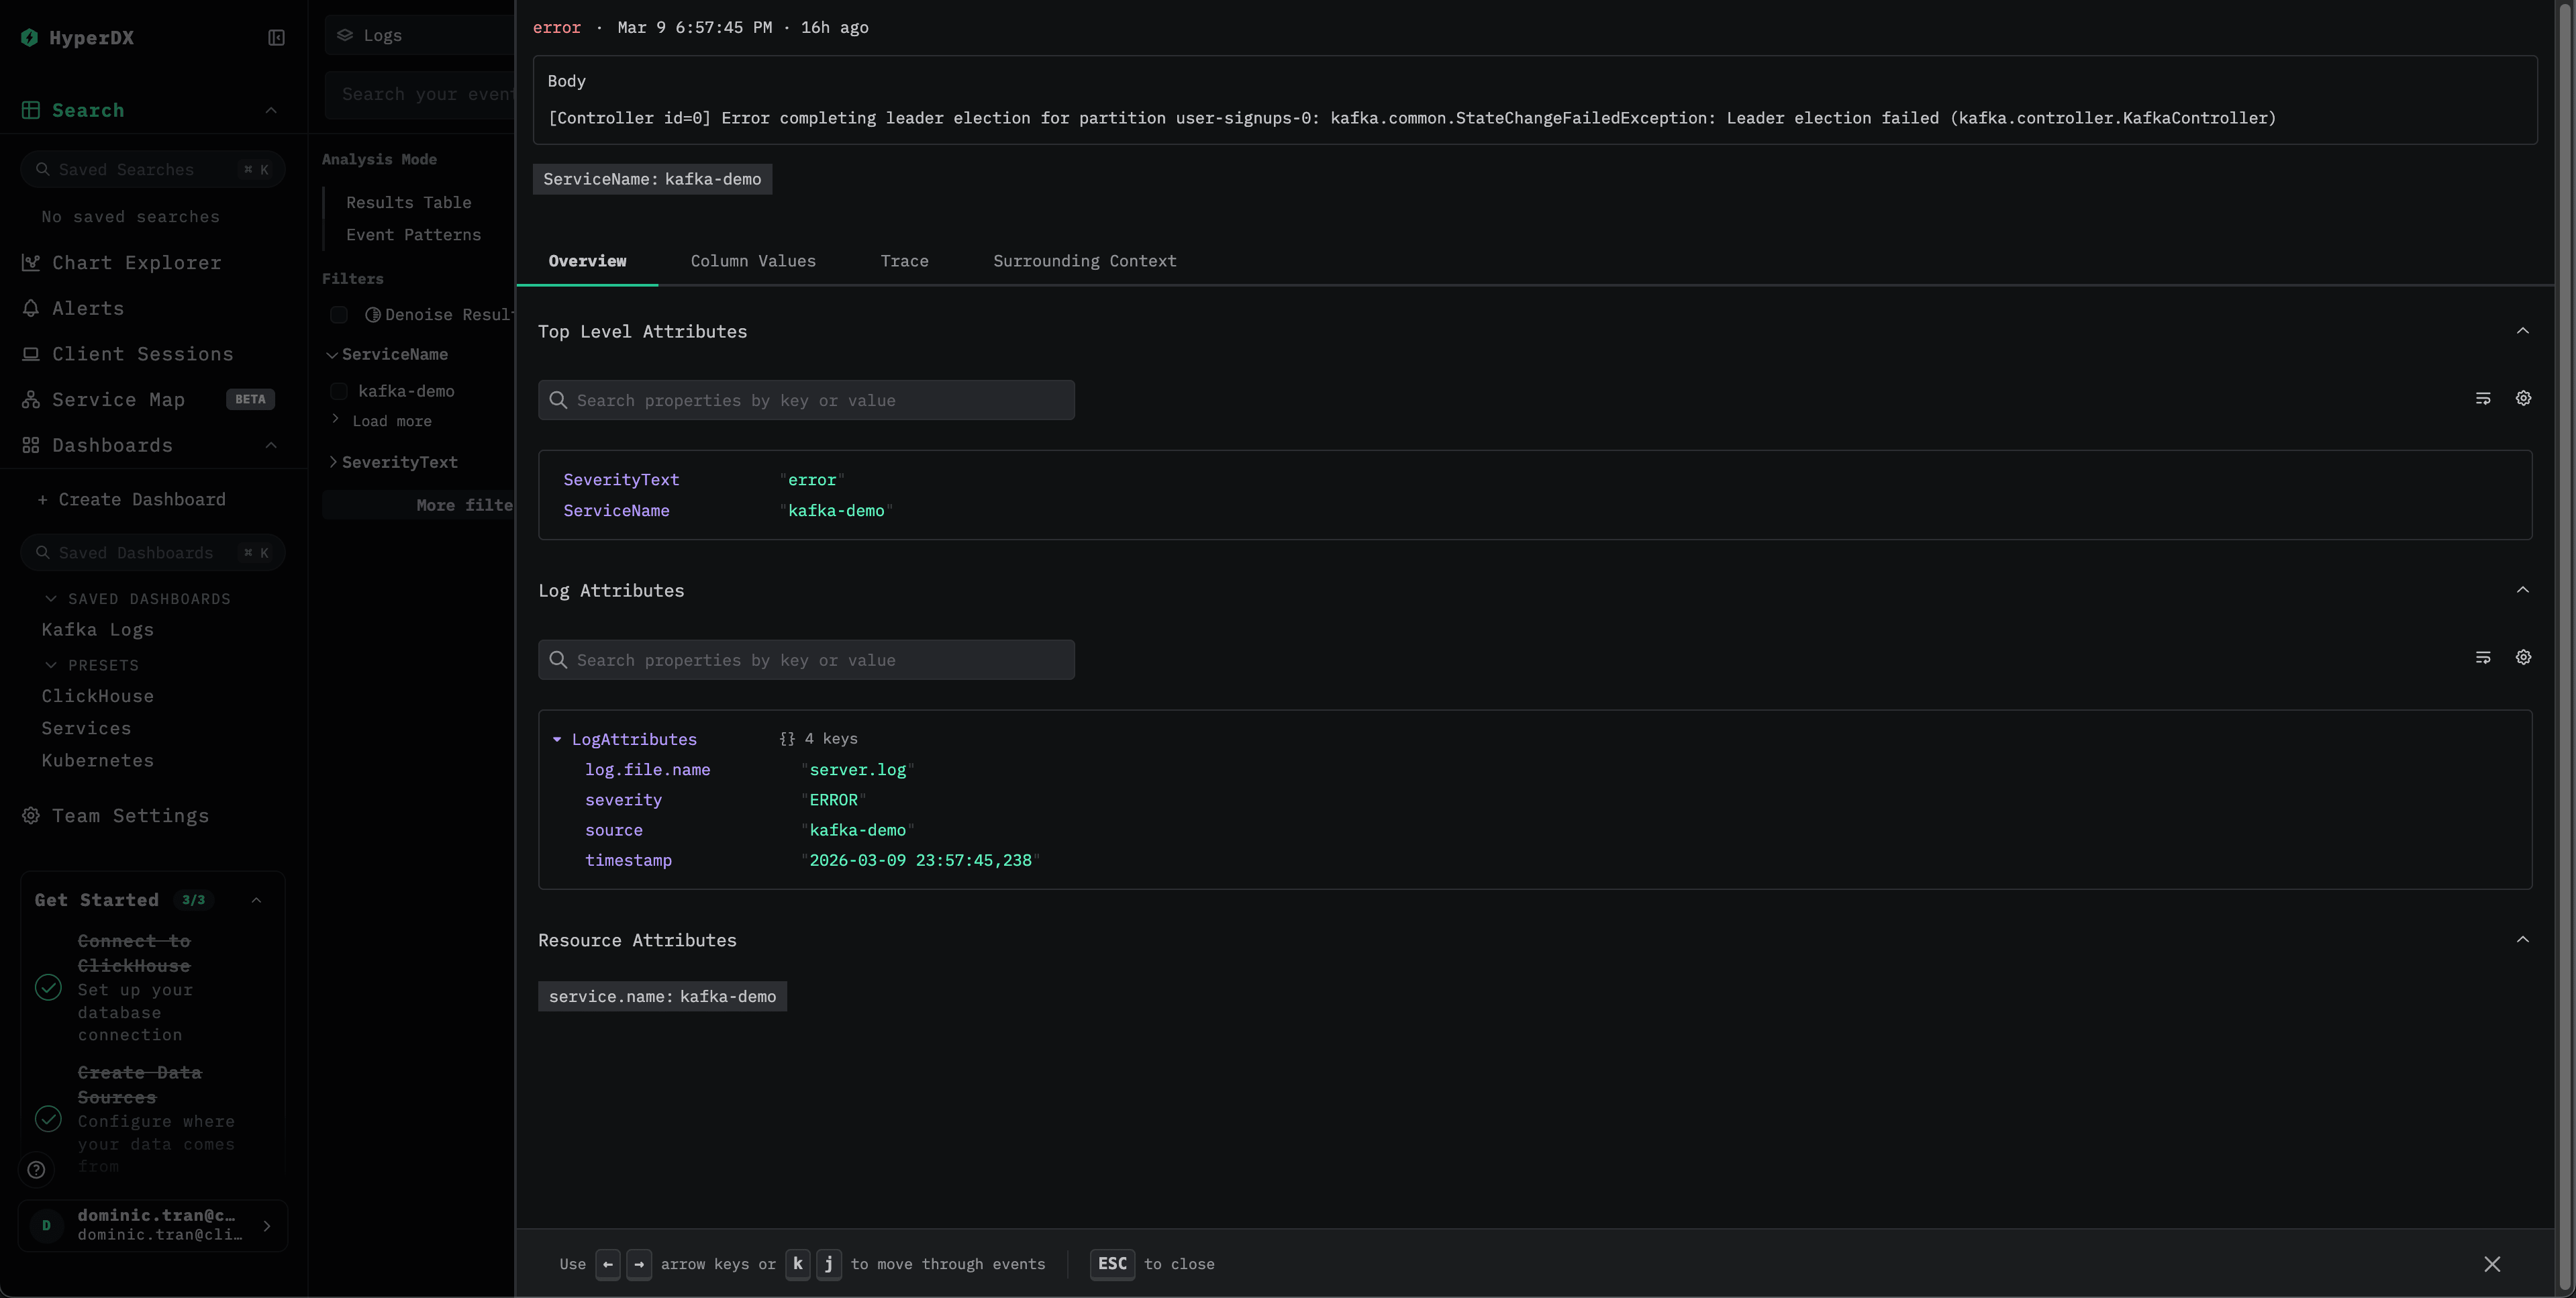
Task: Open settings gear for Top Level Attributes
Action: [2524, 398]
